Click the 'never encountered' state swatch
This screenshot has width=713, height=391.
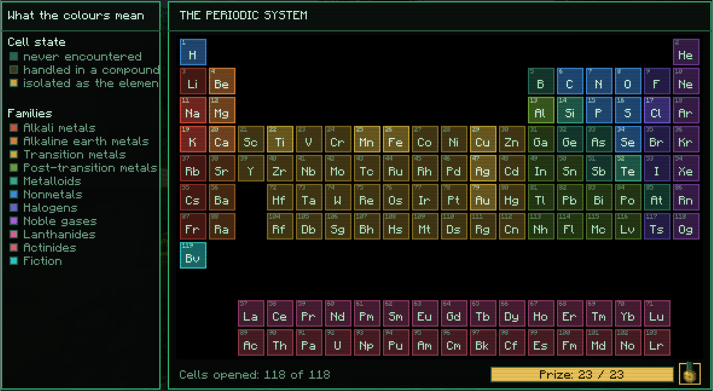click(x=14, y=56)
